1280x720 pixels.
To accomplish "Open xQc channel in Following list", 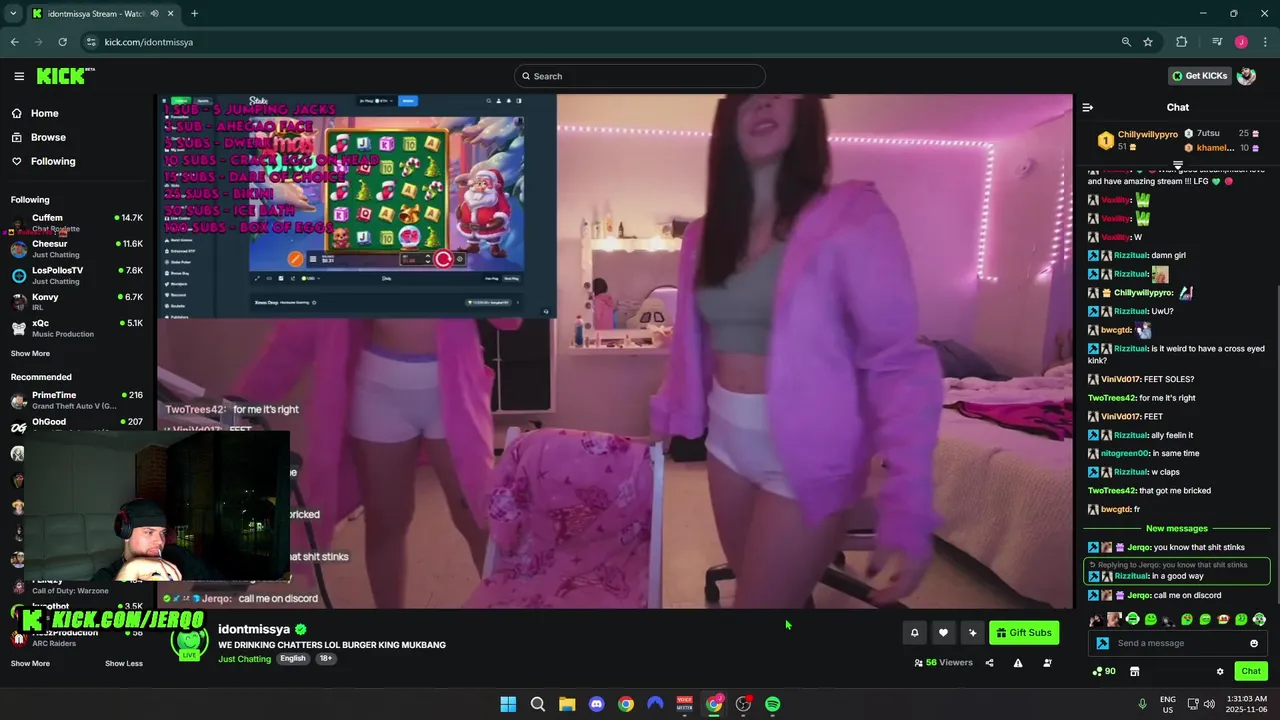I will tap(76, 328).
